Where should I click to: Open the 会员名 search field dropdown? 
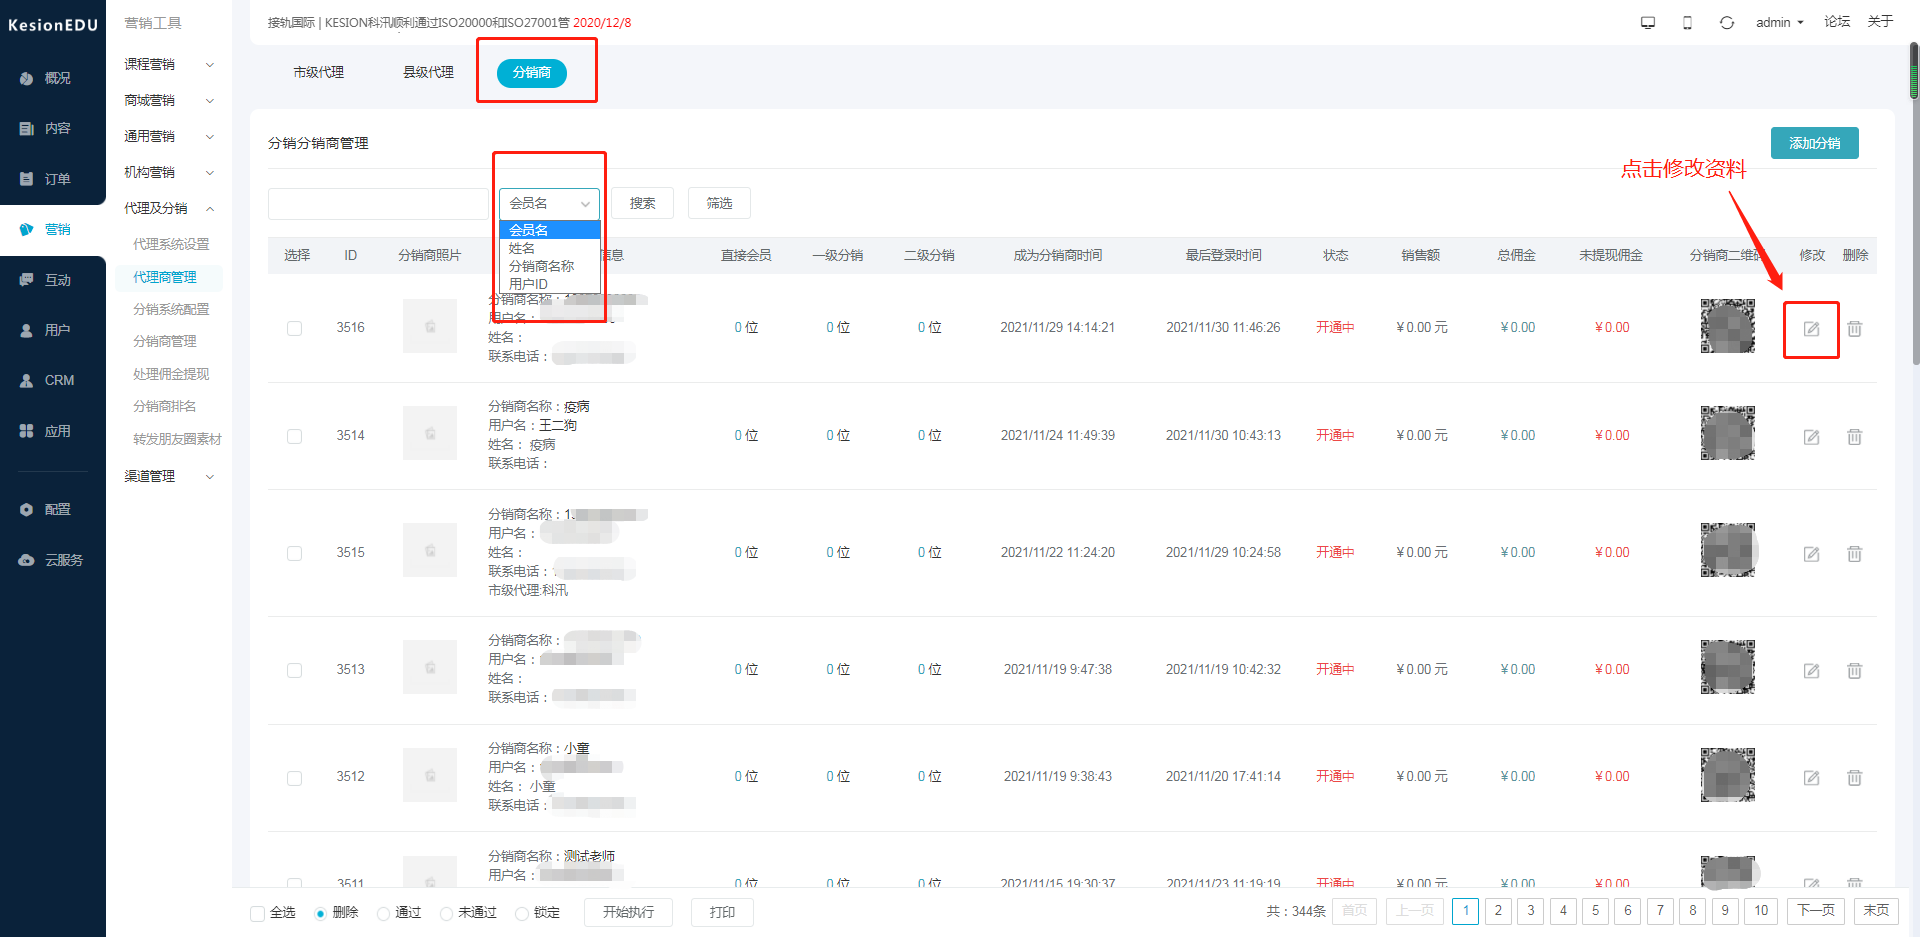tap(549, 203)
